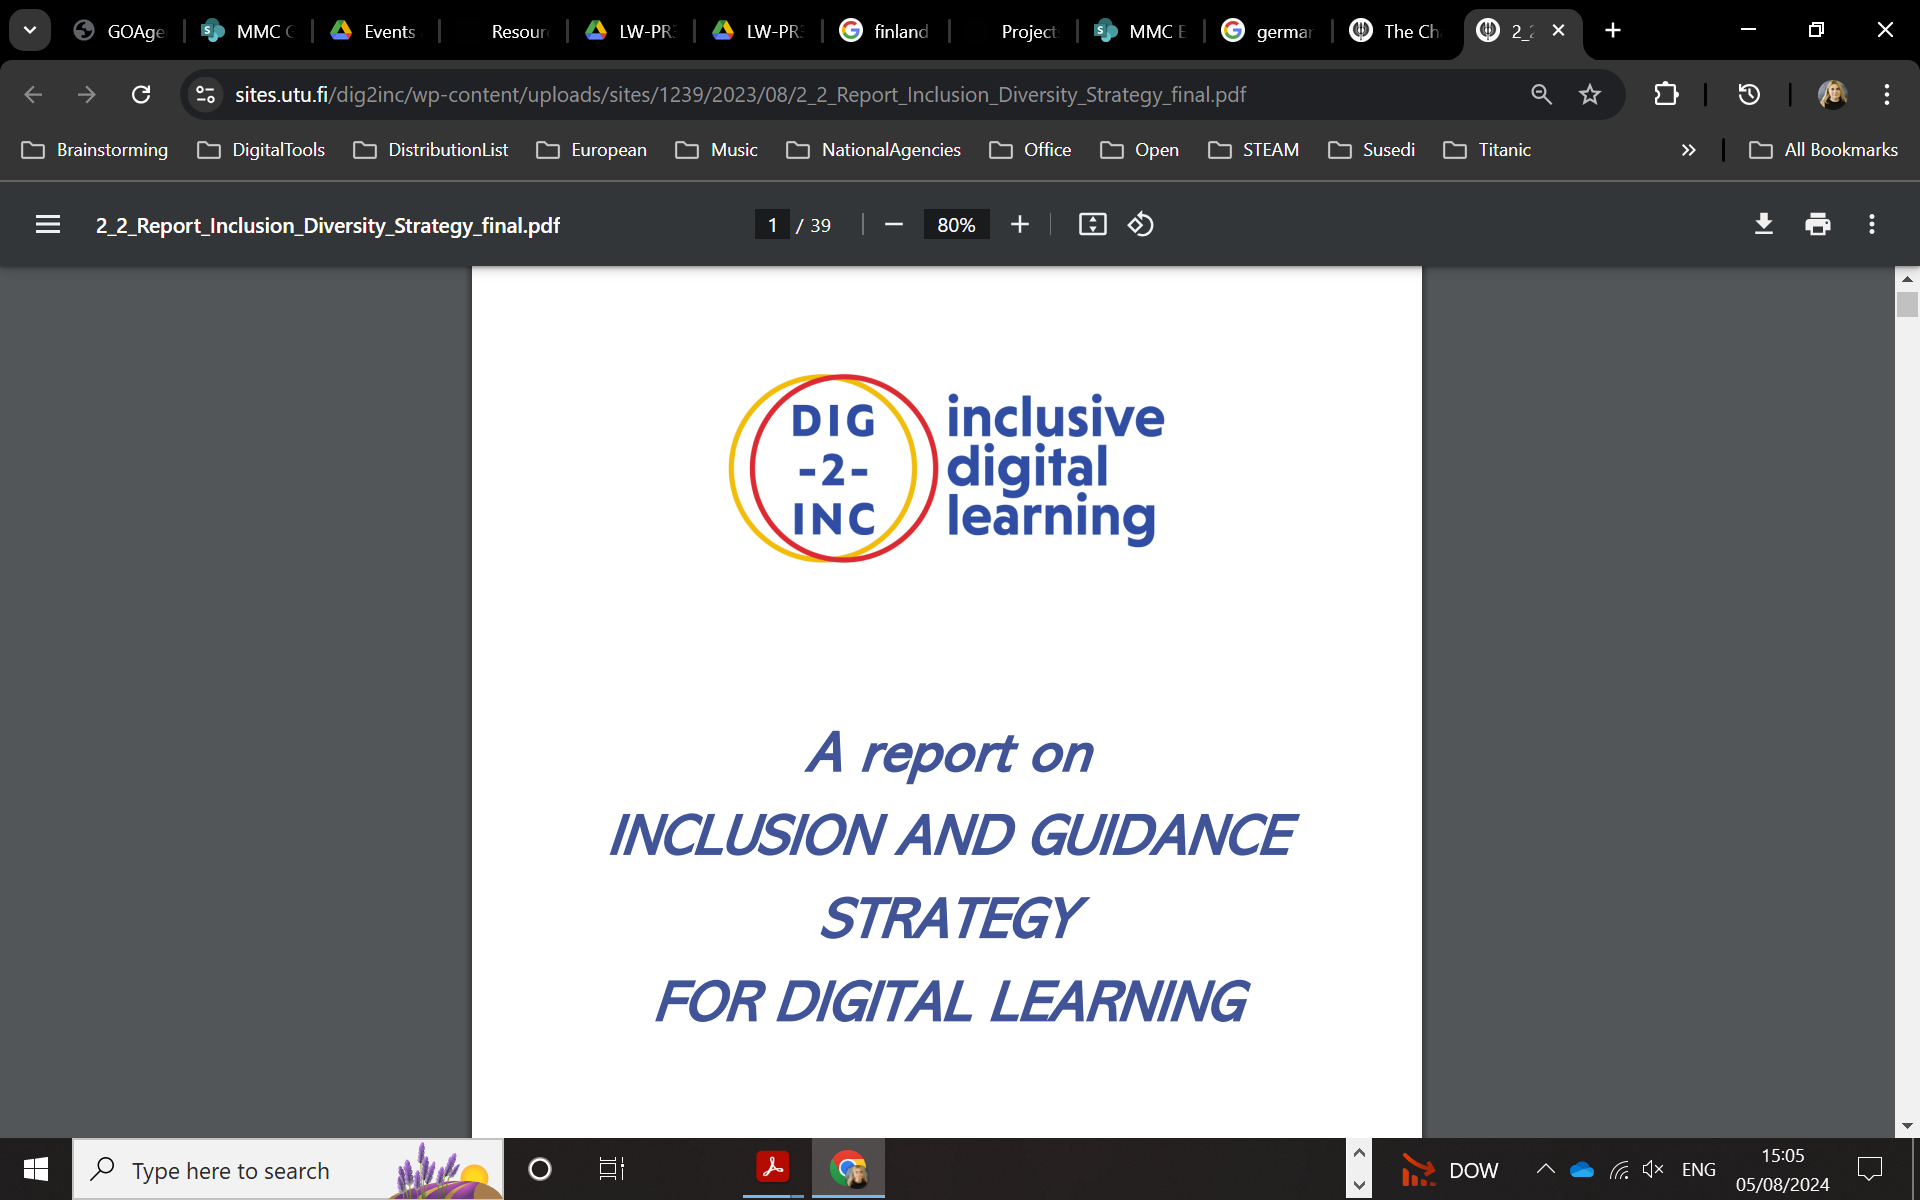Open Cortana circle on the taskbar
The width and height of the screenshot is (1920, 1200).
click(x=540, y=1169)
